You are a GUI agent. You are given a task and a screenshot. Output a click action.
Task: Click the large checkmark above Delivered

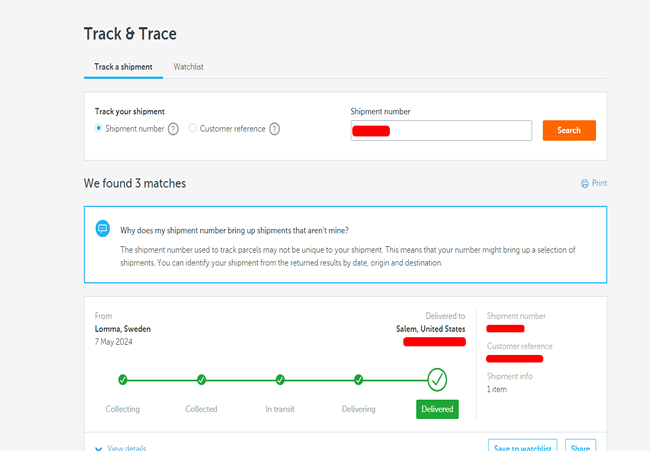tap(437, 379)
